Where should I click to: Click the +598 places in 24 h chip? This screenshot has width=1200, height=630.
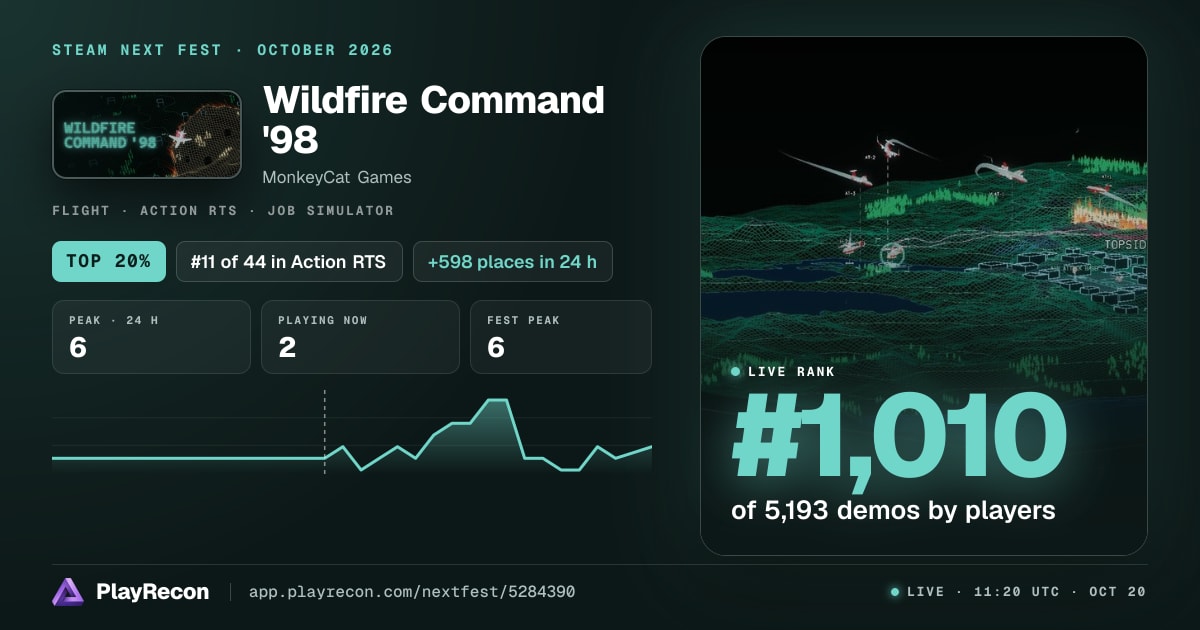[512, 262]
